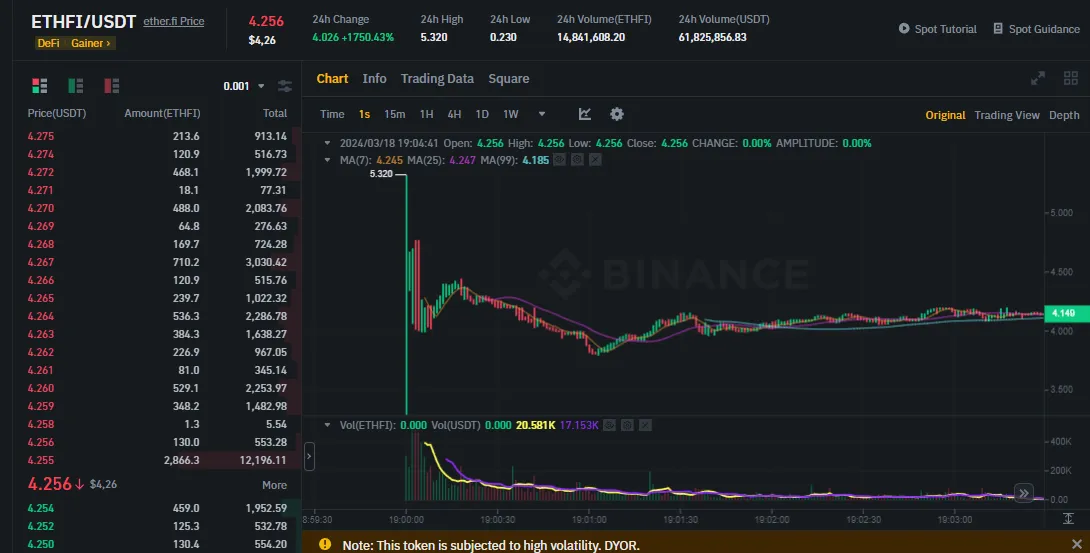The width and height of the screenshot is (1090, 553).
Task: Click the warning icon in volatility note
Action: pyautogui.click(x=325, y=544)
